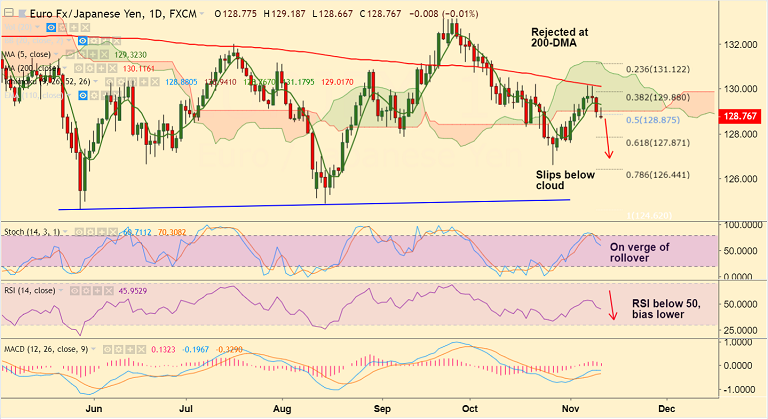768x419 pixels.
Task: Open the Euro Fx/Japanese Yen symbol dropdown
Action: pyautogui.click(x=201, y=13)
